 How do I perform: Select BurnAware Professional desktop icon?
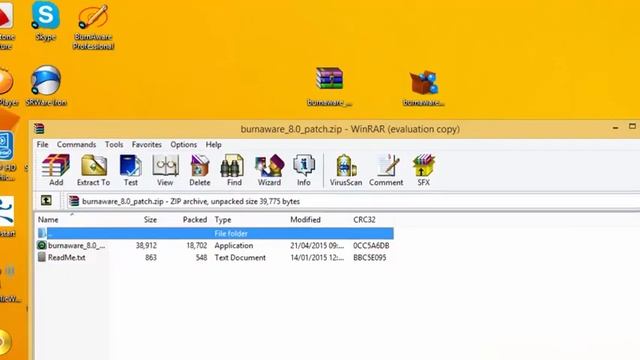pyautogui.click(x=93, y=27)
